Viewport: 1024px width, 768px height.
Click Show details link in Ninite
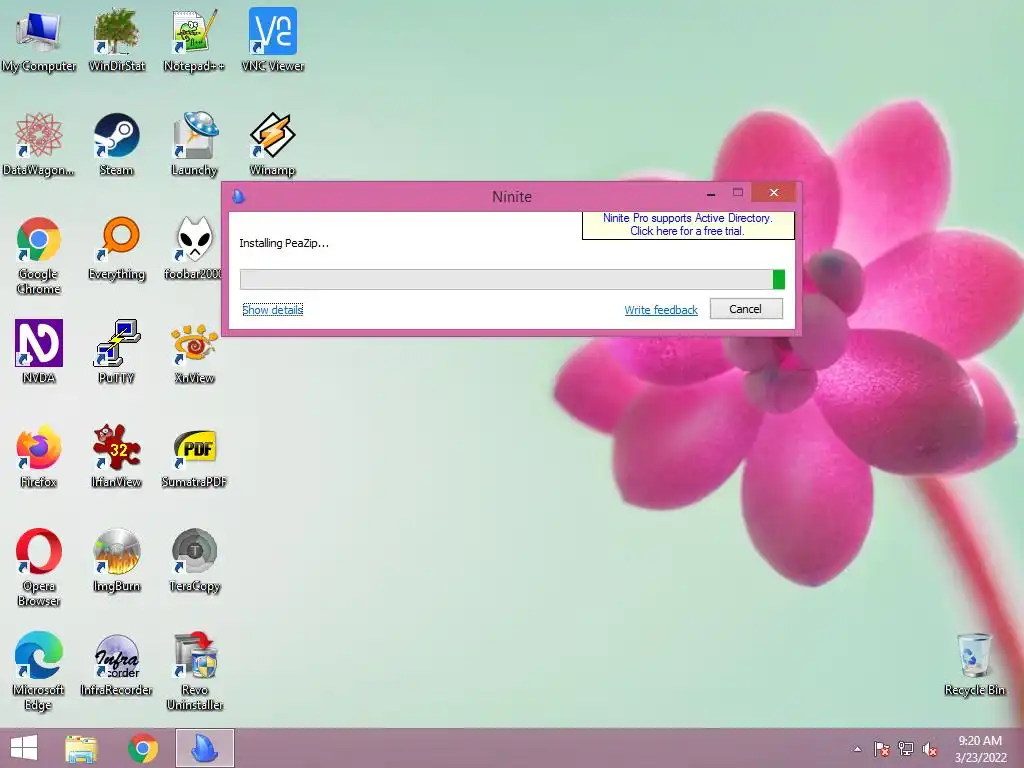click(x=272, y=310)
